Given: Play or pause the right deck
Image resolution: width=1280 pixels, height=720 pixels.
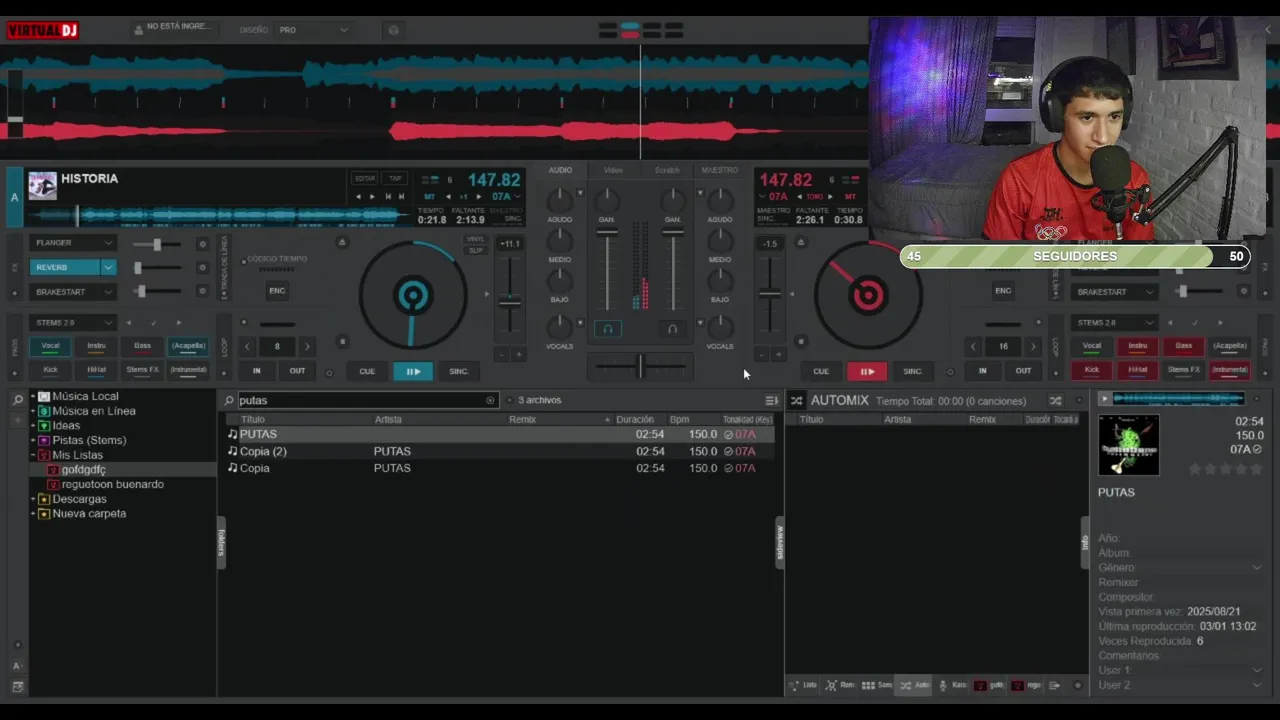Looking at the screenshot, I should (867, 371).
